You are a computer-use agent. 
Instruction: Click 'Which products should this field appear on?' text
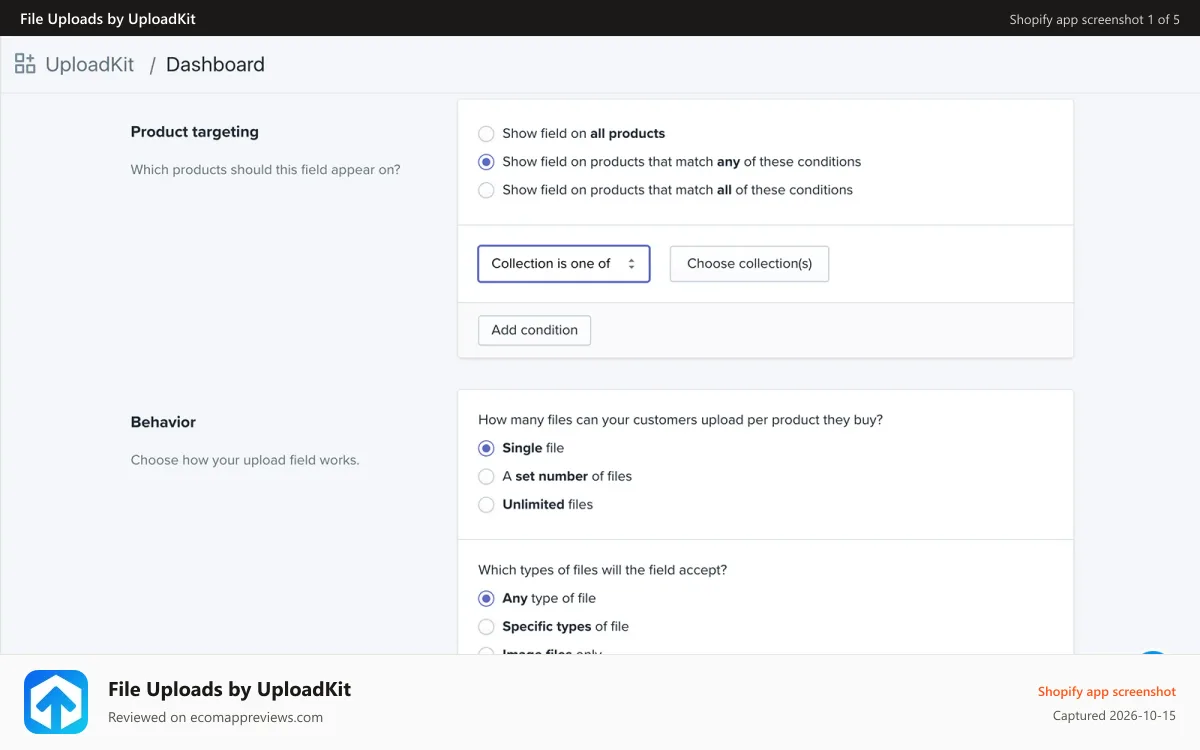265,169
